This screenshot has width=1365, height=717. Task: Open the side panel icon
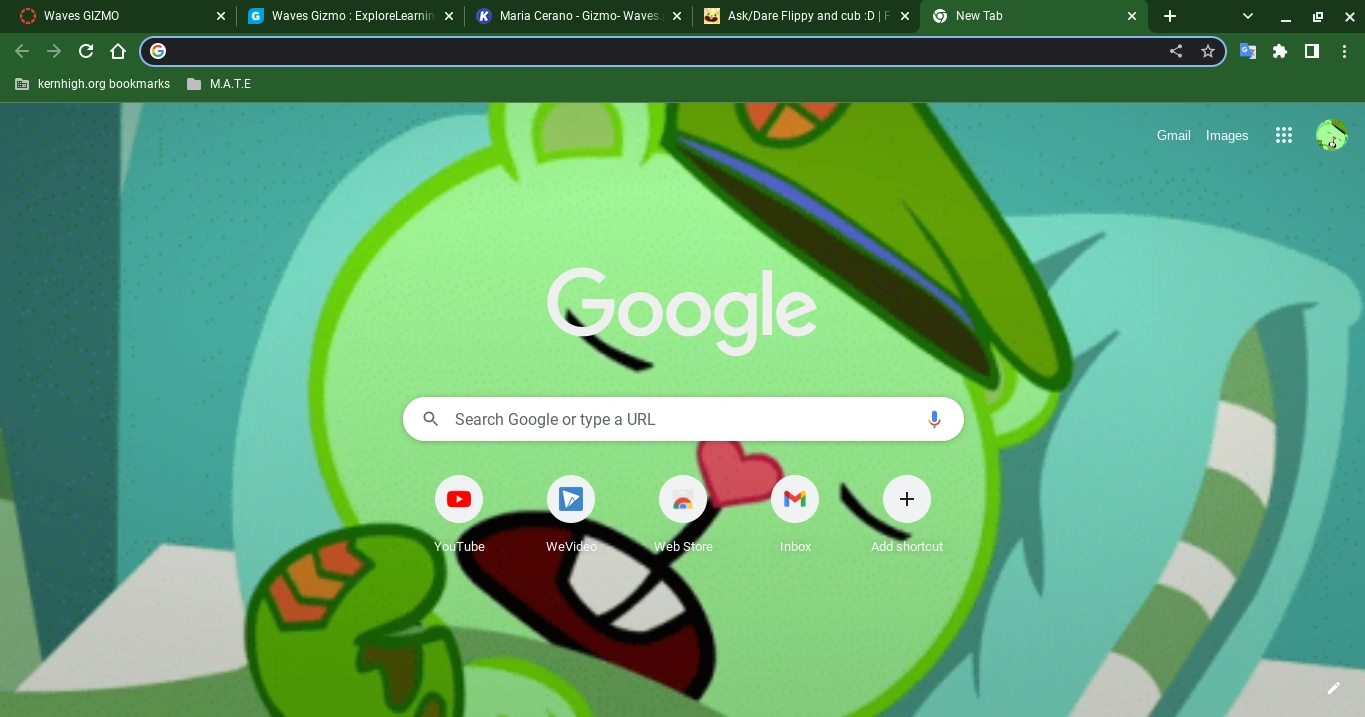1312,51
